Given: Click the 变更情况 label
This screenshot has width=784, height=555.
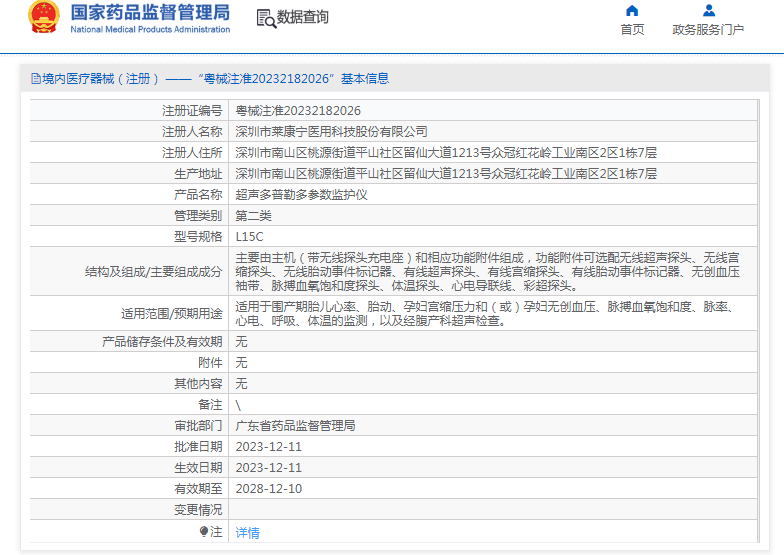Looking at the screenshot, I should point(198,510).
